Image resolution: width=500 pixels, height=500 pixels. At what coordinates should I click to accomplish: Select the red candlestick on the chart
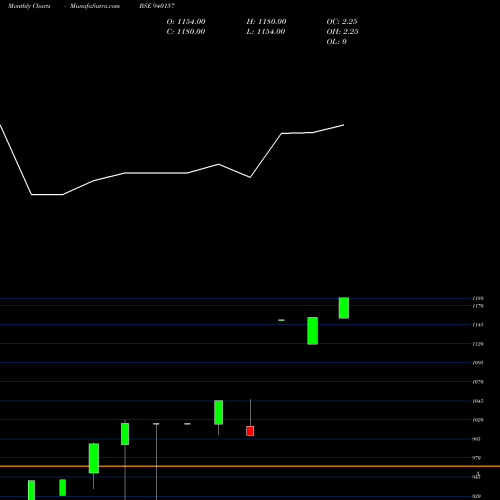click(x=250, y=431)
